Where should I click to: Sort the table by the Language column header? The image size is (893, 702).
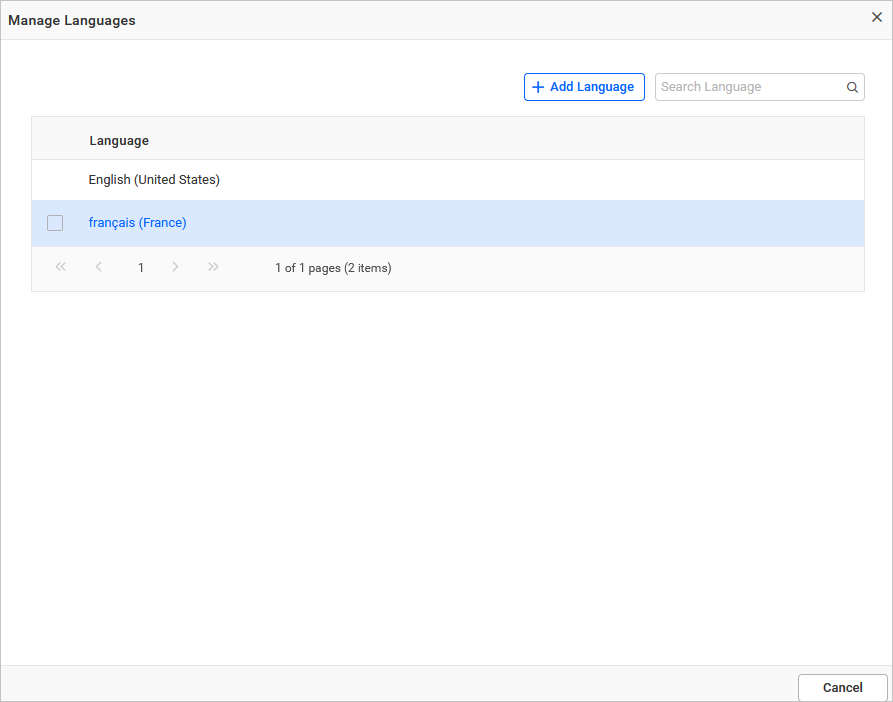[119, 140]
